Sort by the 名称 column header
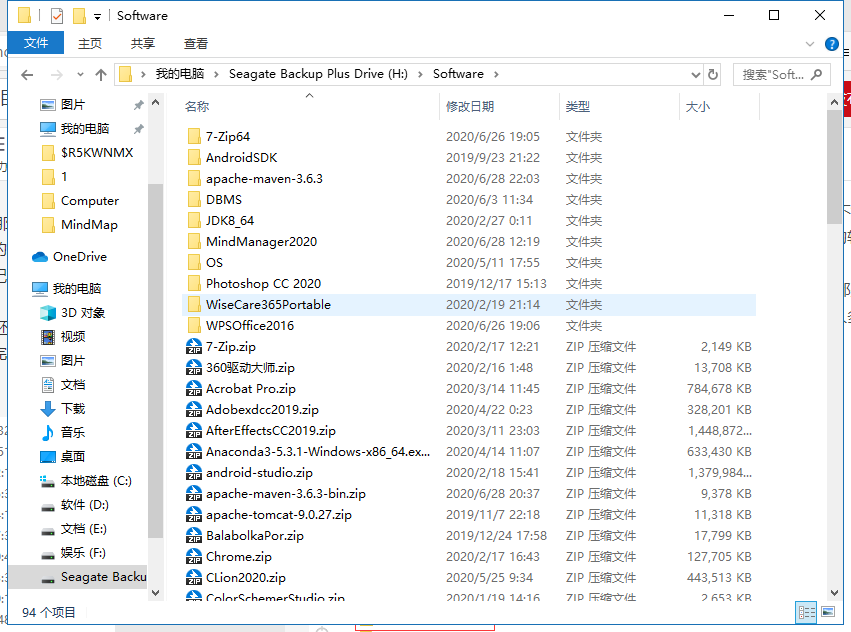 click(309, 106)
